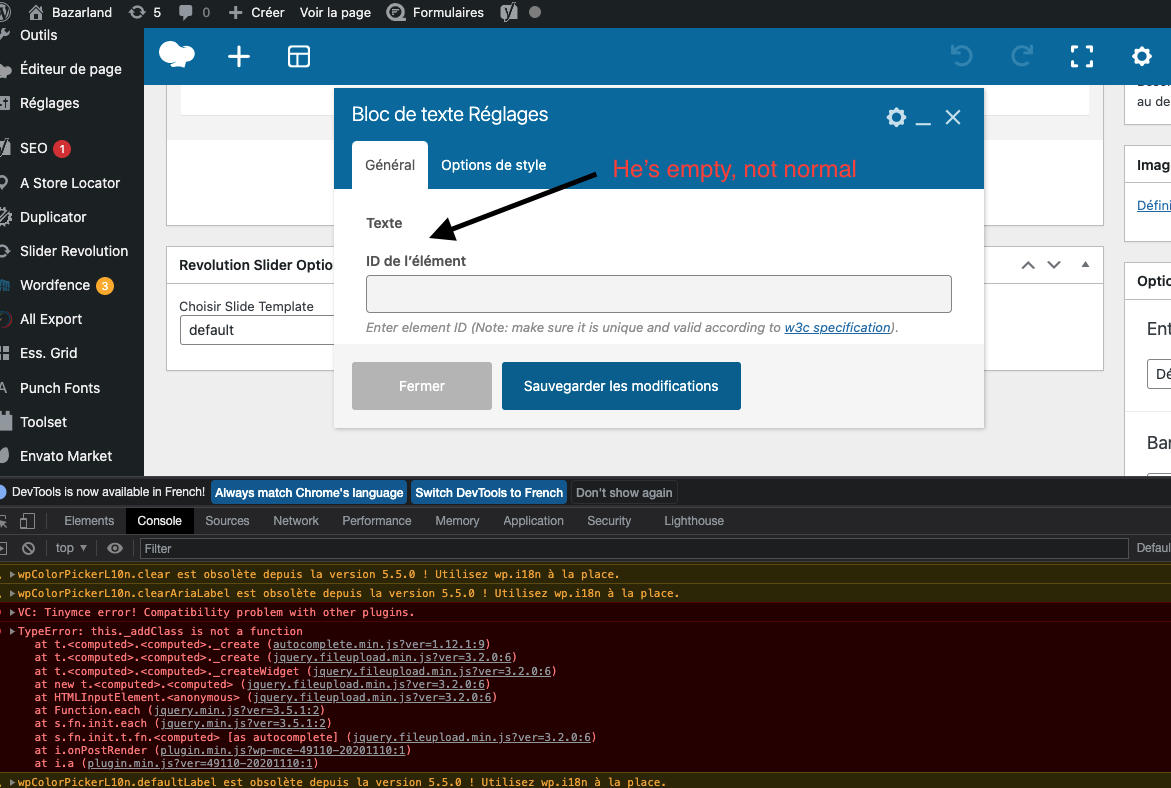This screenshot has width=1171, height=788.
Task: Collapse the TypeError stack trace
Action: [12, 631]
